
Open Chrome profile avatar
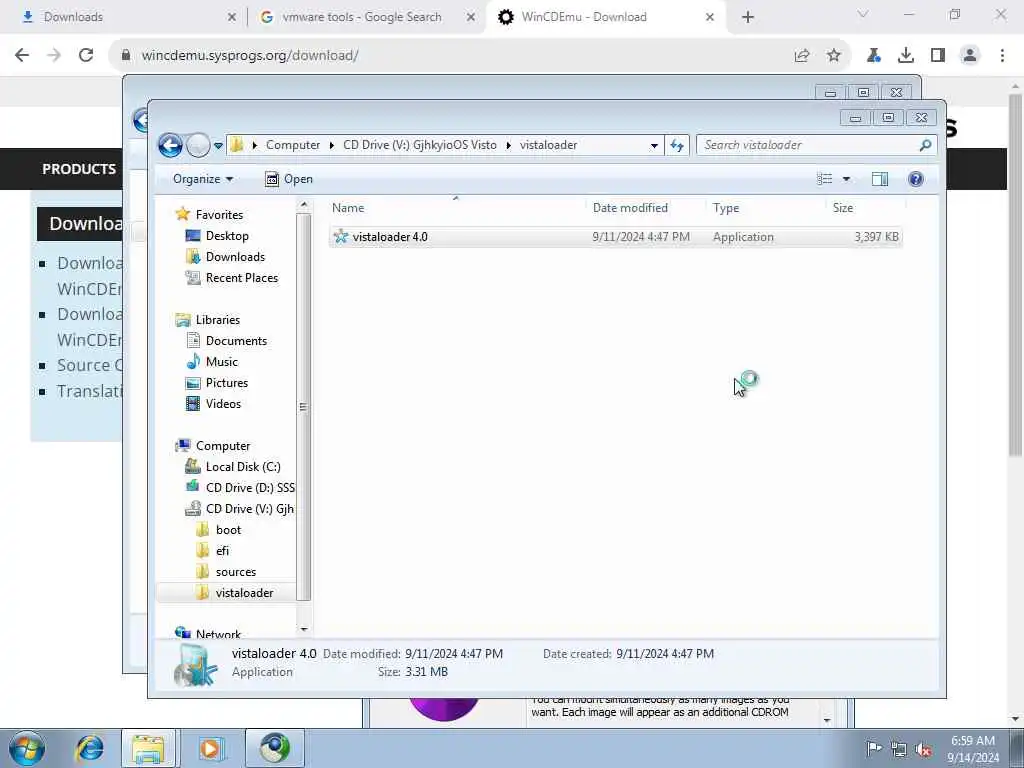[x=970, y=56]
